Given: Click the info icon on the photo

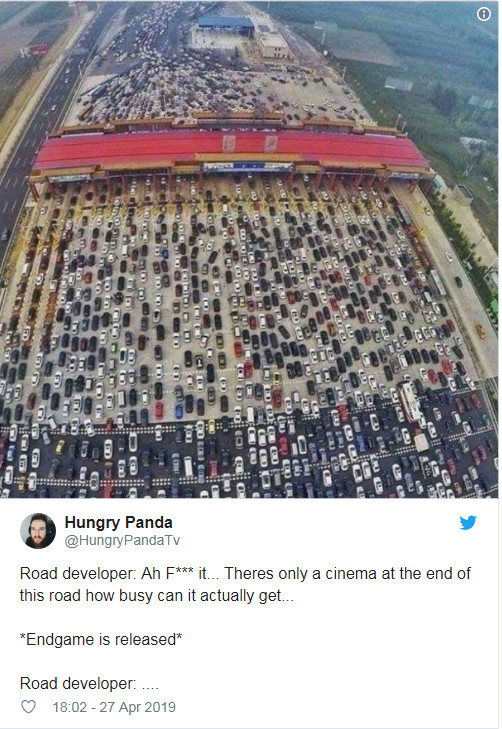Looking at the screenshot, I should coord(484,14).
